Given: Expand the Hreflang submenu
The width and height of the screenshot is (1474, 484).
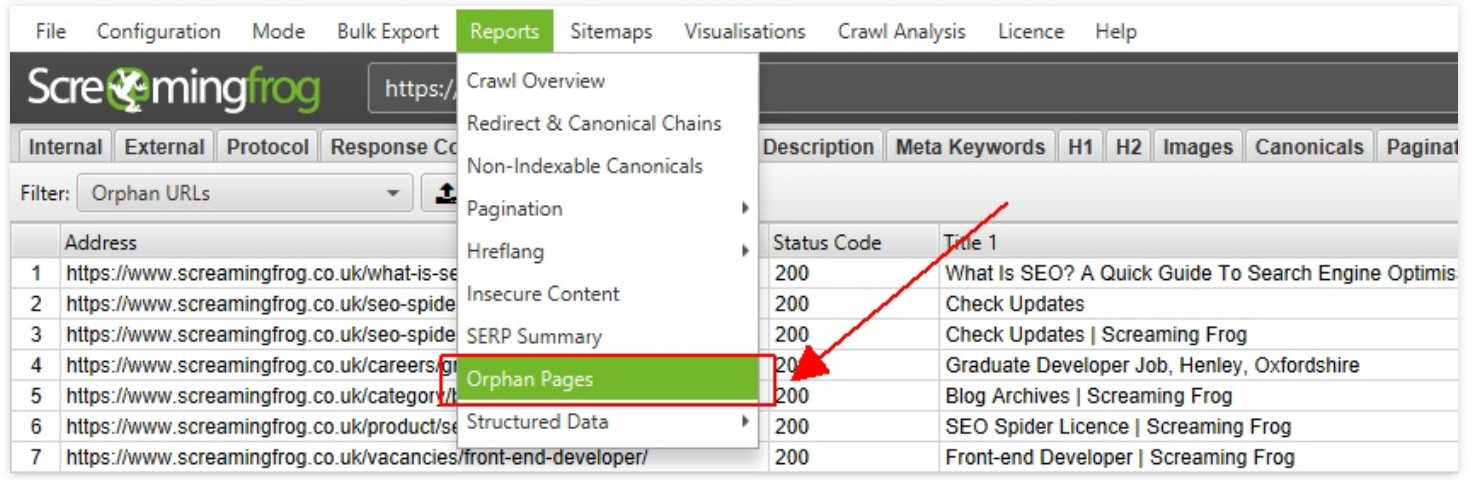Looking at the screenshot, I should click(x=608, y=252).
